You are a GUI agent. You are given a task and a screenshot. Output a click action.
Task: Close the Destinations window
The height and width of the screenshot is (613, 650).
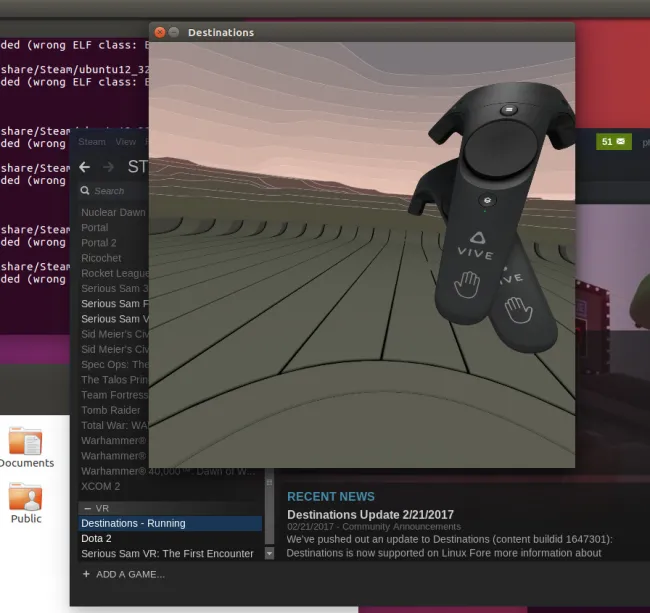point(160,32)
